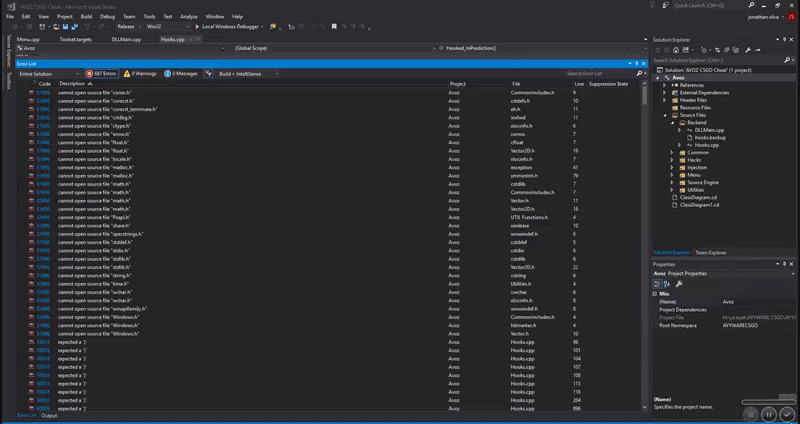Select ClassDiagram1.cd in Solution Explorer
This screenshot has width=800, height=424.
point(699,205)
